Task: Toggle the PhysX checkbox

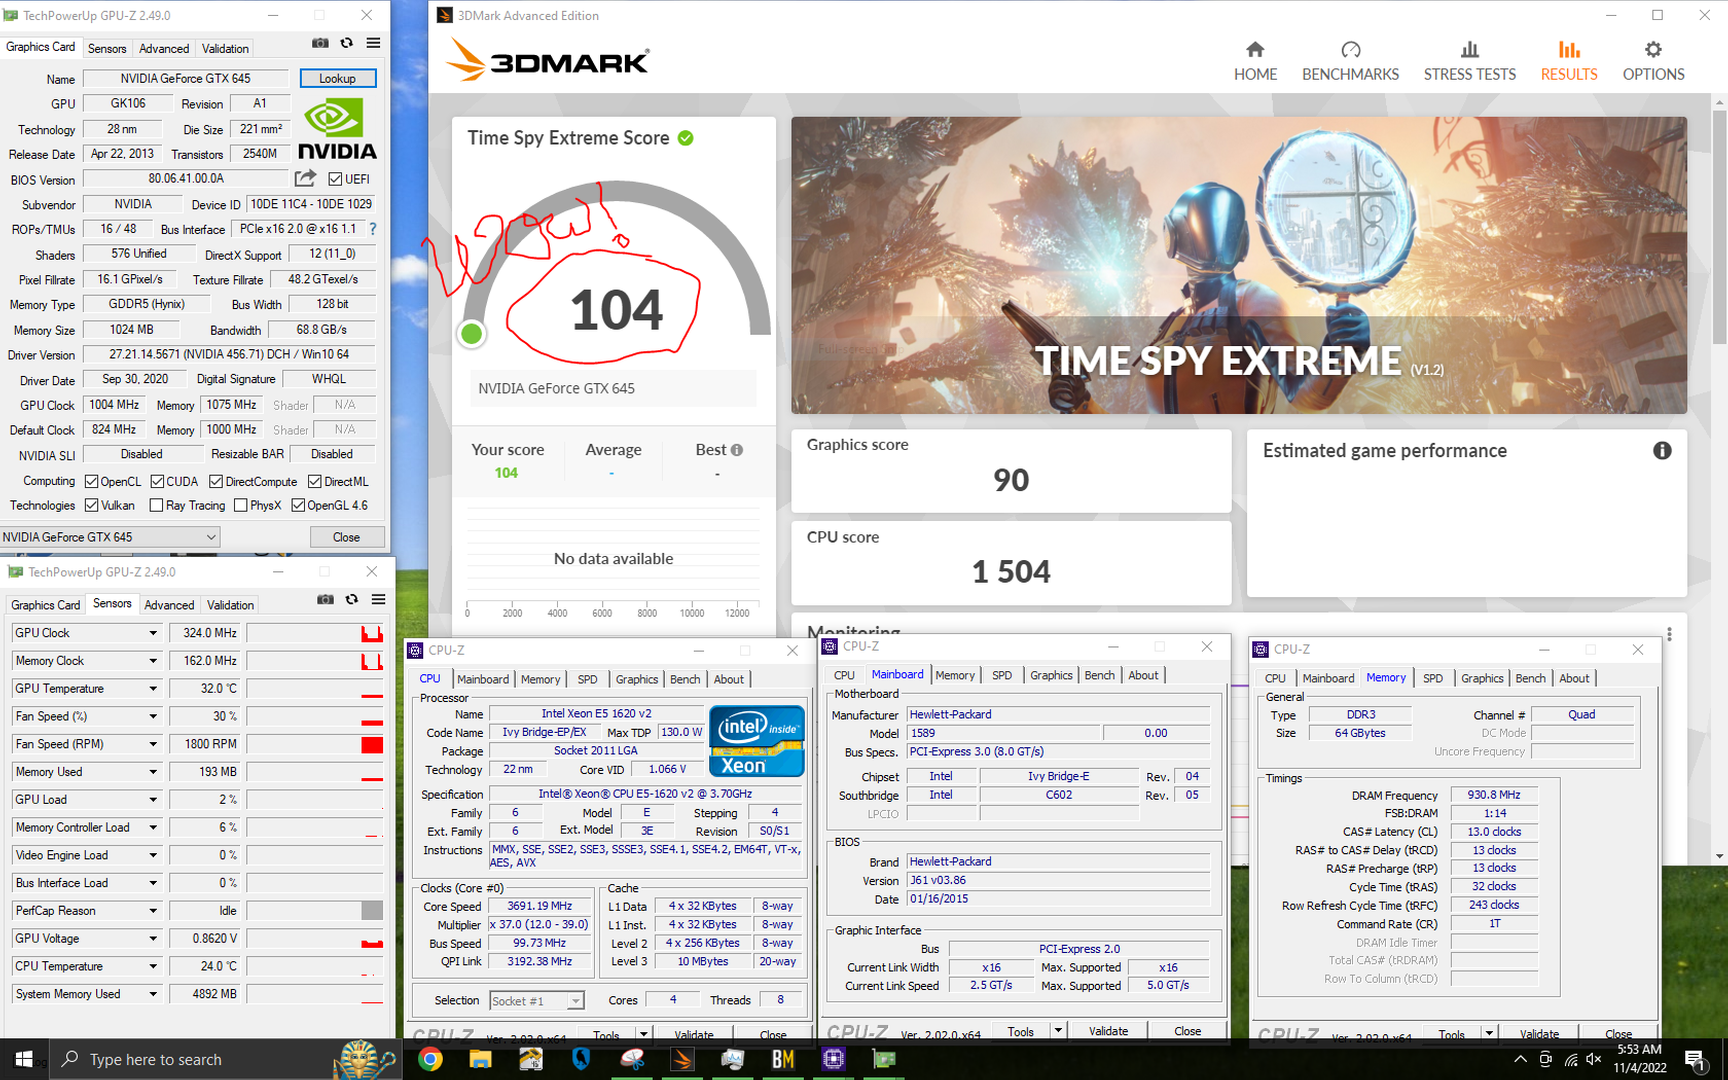Action: point(241,505)
